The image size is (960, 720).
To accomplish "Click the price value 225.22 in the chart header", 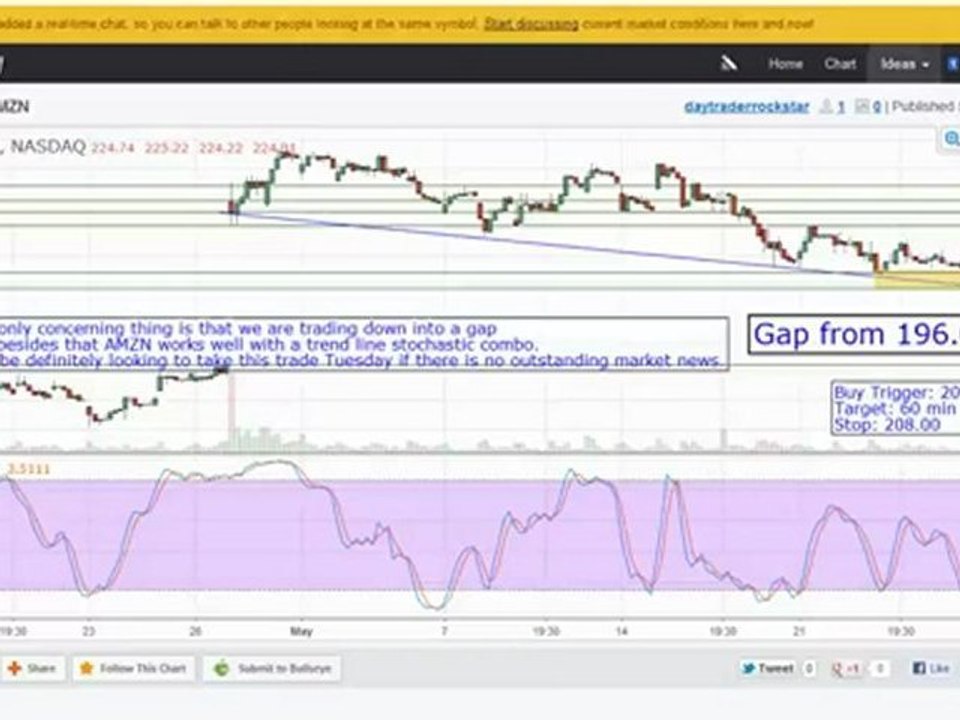I will click(167, 148).
